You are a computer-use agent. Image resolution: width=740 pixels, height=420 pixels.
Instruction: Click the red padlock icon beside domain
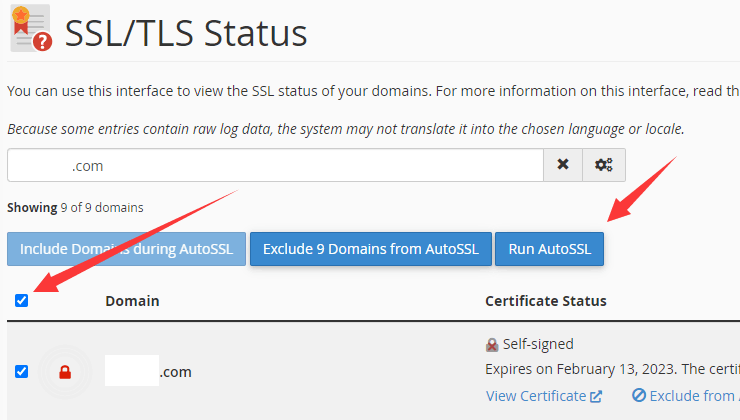coord(65,372)
